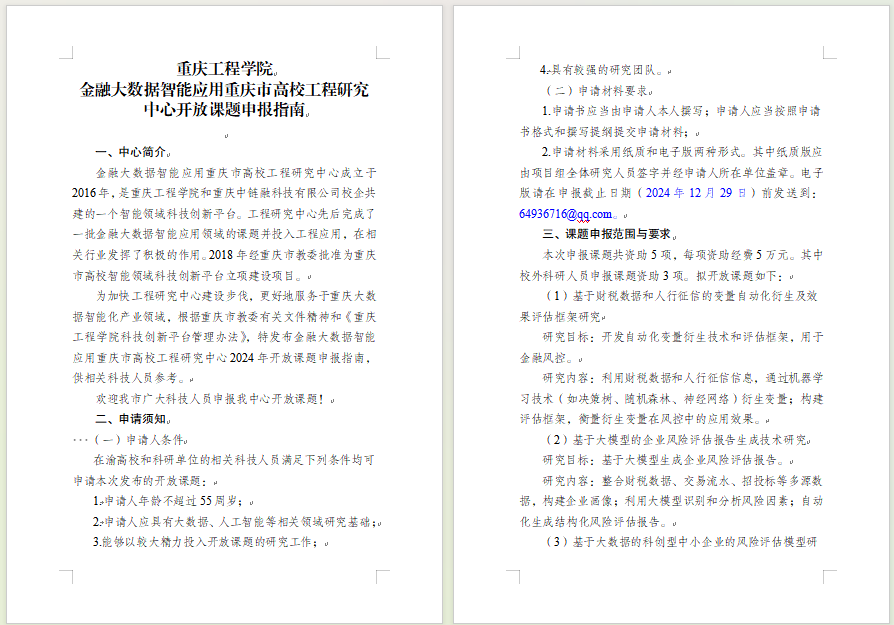Click the empty paragraph mark below the title

click(226, 134)
